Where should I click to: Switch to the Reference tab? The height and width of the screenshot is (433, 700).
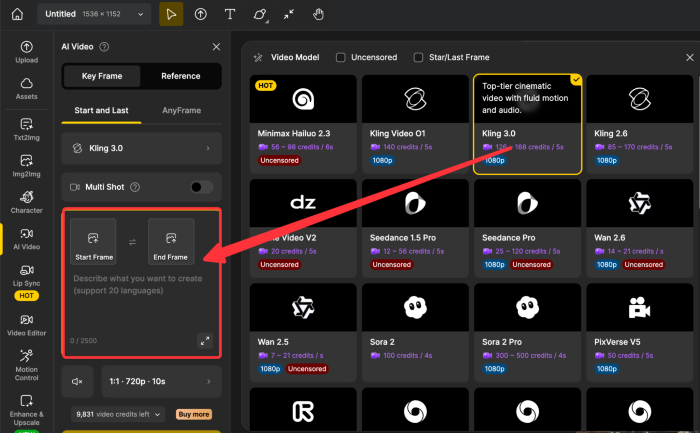[x=180, y=76]
